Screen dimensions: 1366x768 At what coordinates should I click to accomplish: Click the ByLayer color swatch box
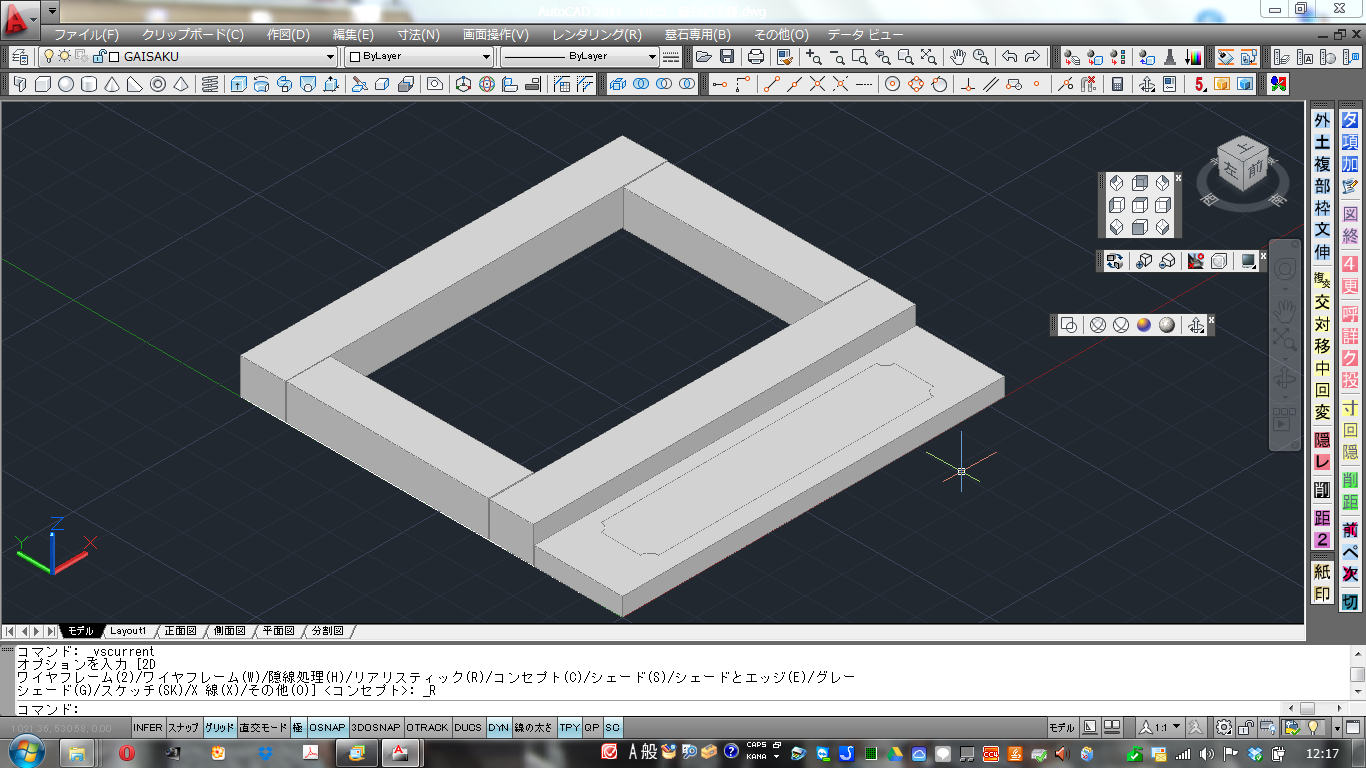[x=354, y=57]
